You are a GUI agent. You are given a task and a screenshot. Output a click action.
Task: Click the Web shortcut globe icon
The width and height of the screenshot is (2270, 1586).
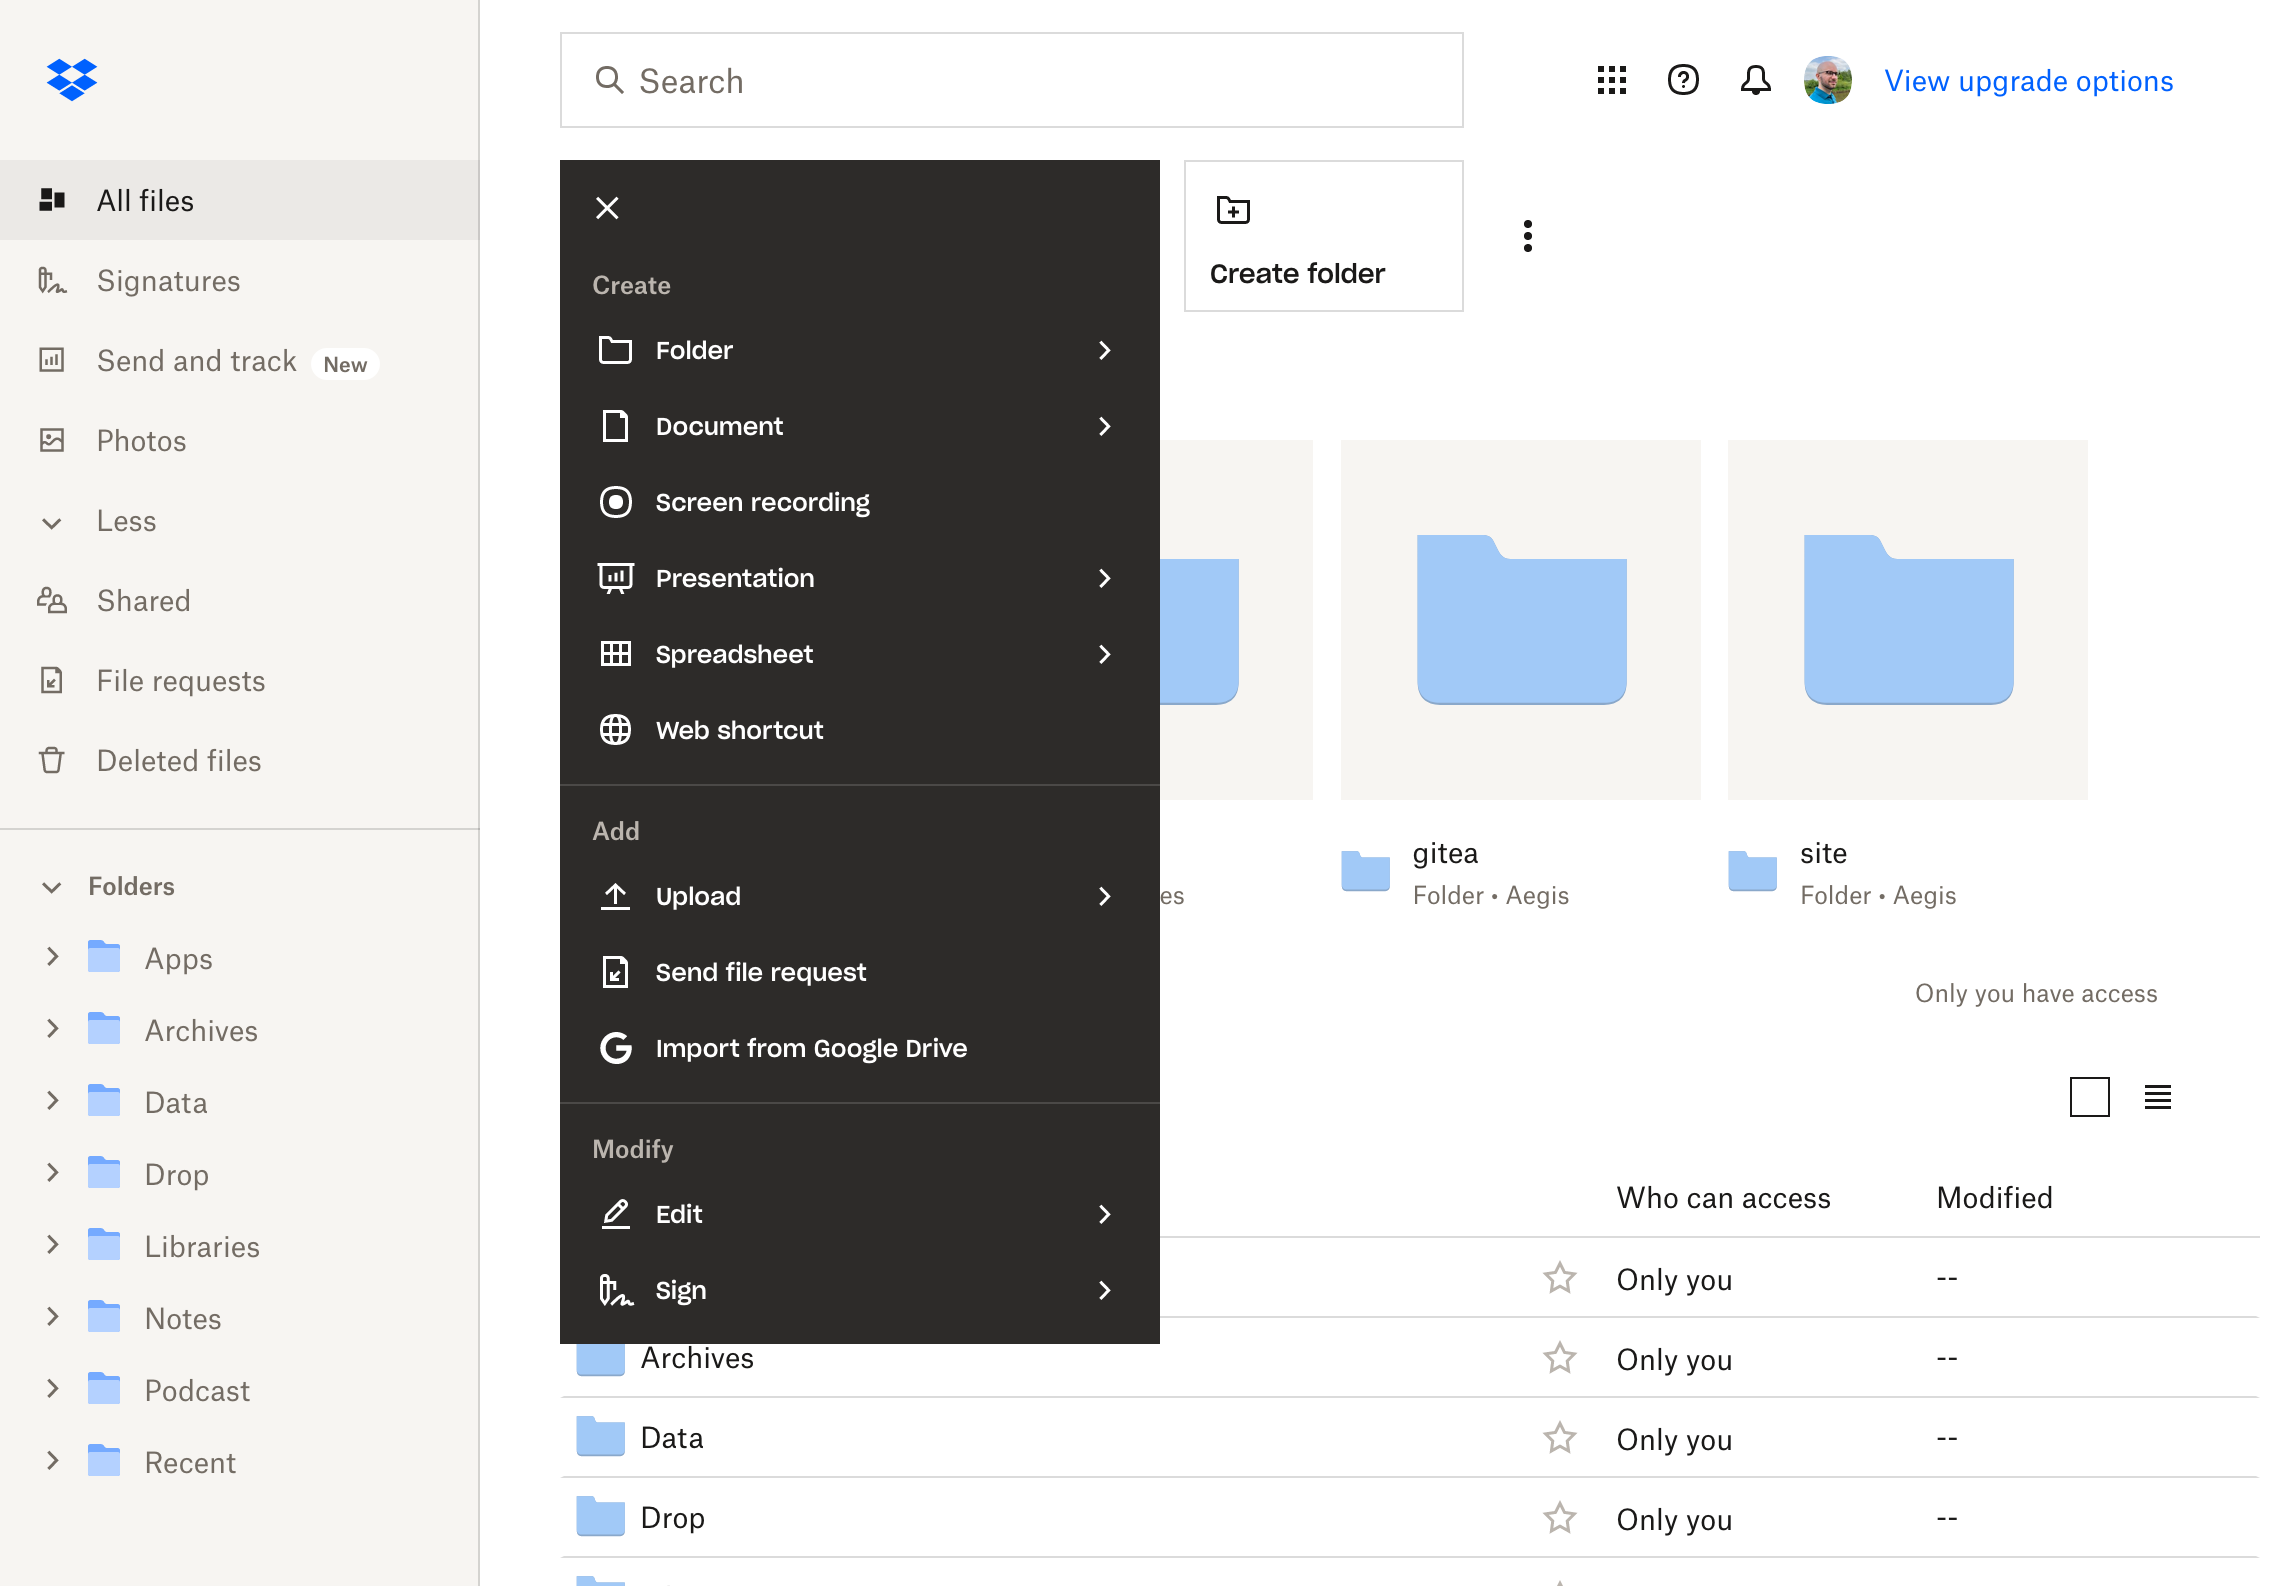click(615, 730)
